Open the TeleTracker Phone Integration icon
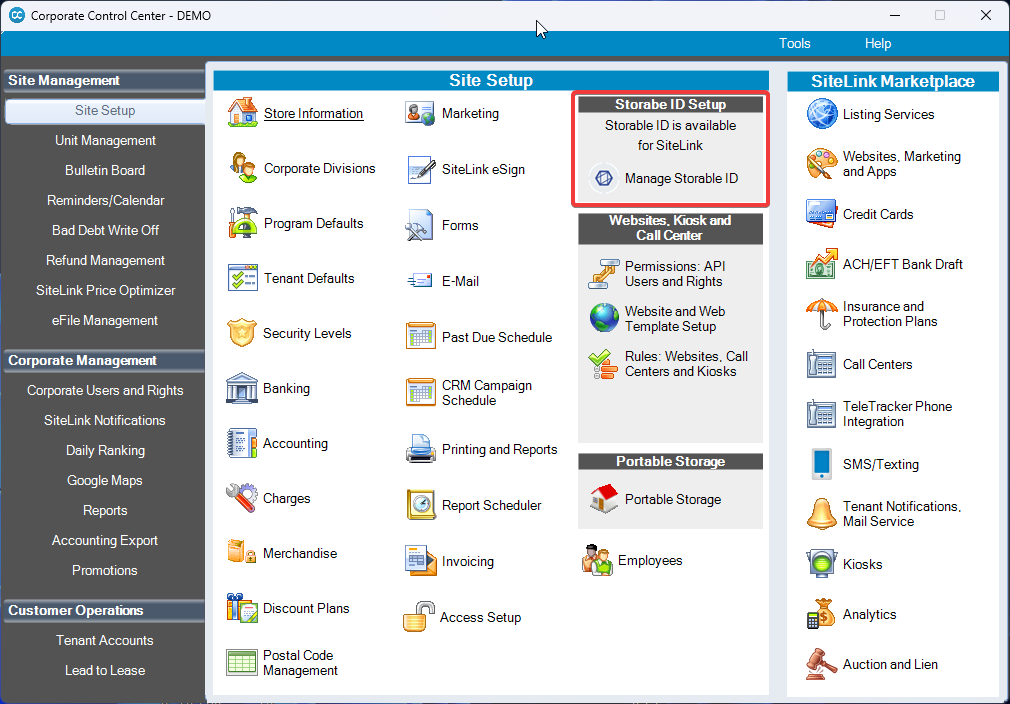Screen dimensions: 1010x704 822,414
